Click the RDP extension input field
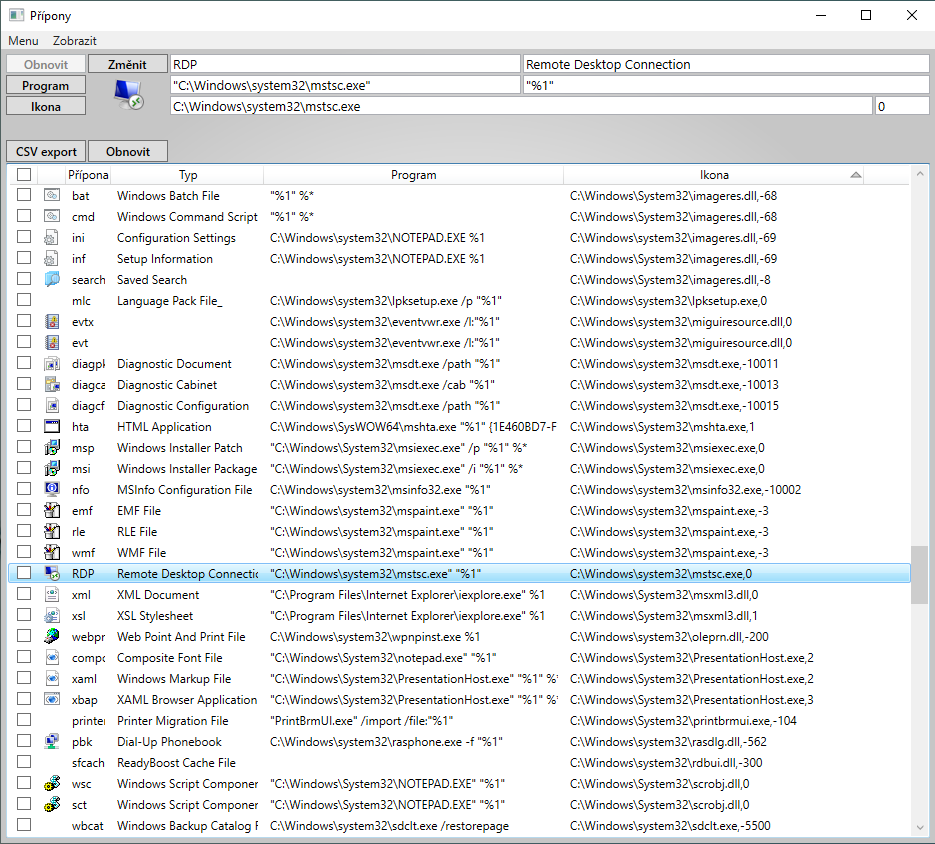This screenshot has height=844, width=935. click(345, 64)
